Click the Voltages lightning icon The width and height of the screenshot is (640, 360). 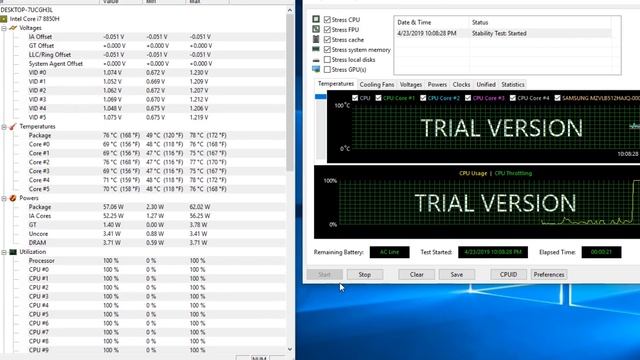click(13, 28)
